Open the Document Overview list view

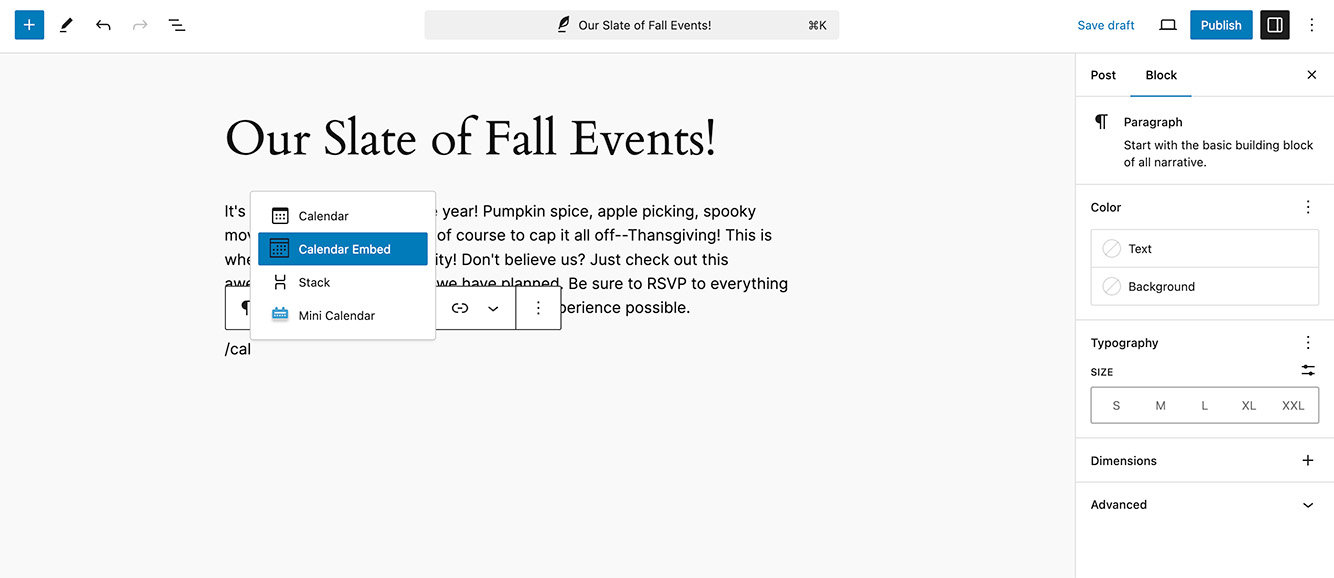tap(177, 25)
